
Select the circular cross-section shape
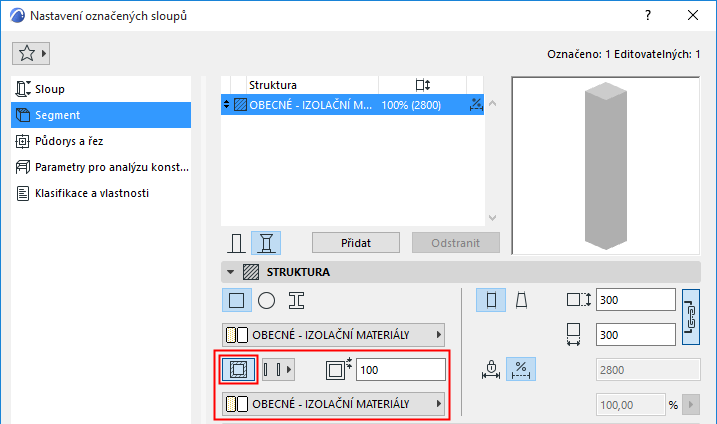(266, 299)
